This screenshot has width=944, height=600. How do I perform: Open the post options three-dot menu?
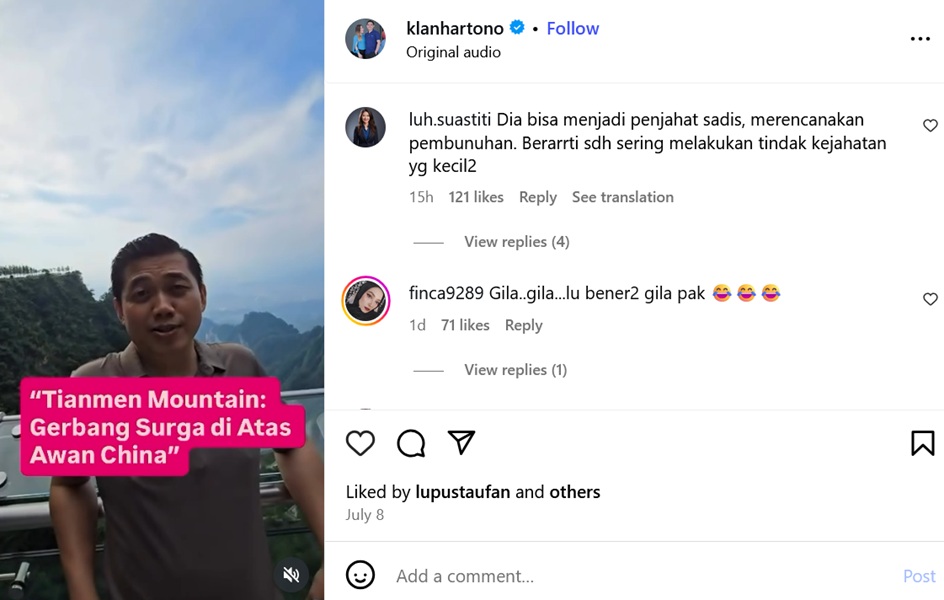[x=920, y=38]
